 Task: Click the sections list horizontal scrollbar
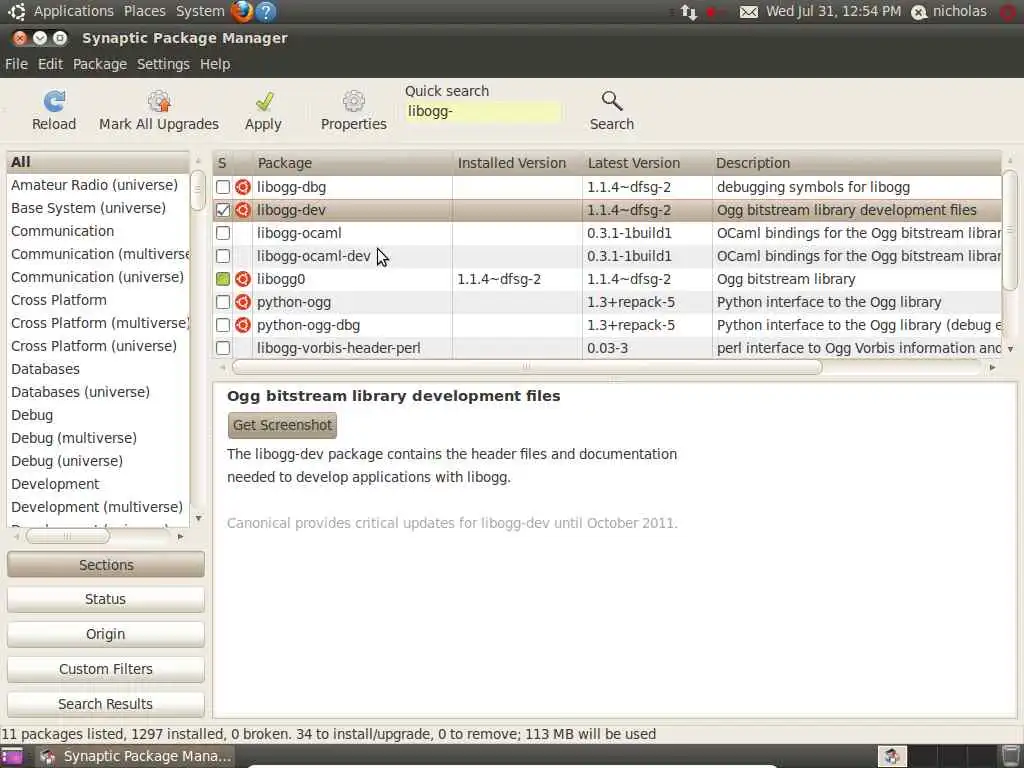coord(68,537)
